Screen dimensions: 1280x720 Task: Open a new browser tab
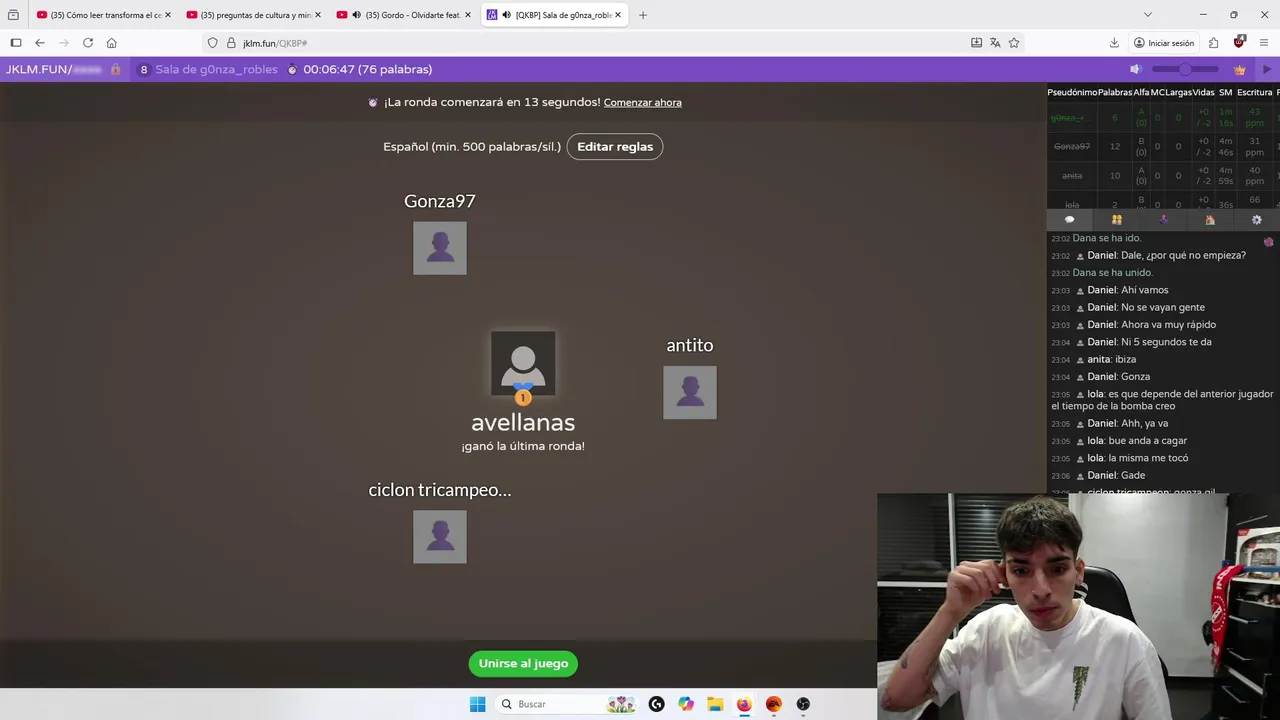click(x=642, y=15)
